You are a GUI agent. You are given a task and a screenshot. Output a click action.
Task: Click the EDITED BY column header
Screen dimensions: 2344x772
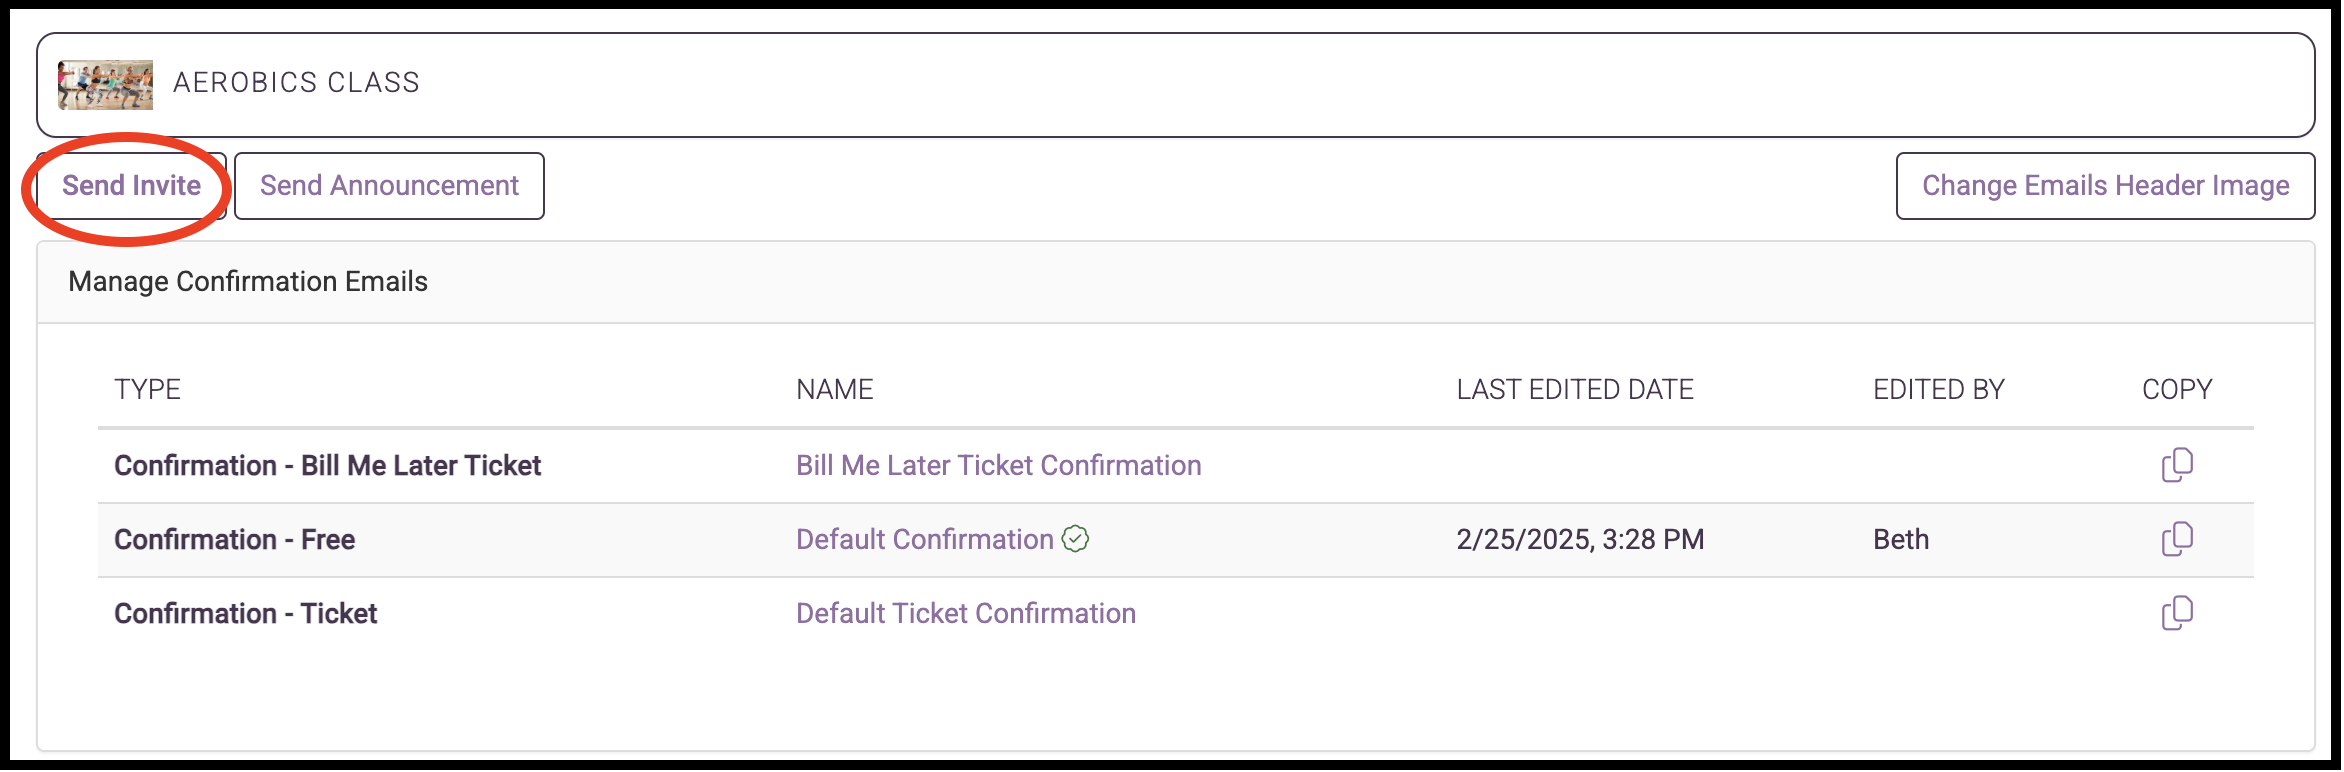click(1939, 389)
